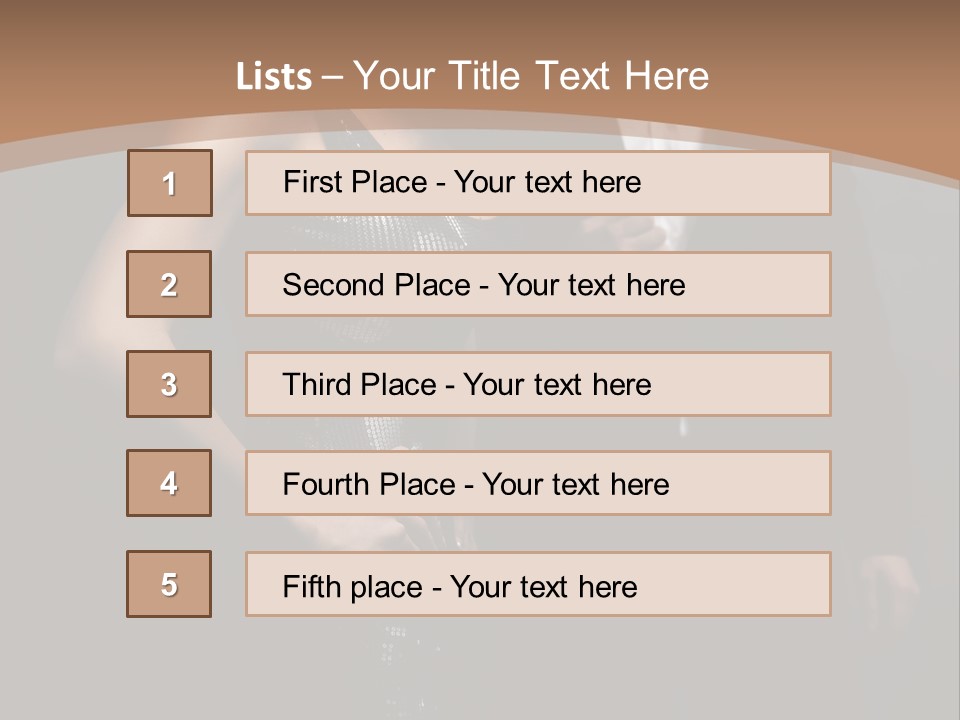Image resolution: width=960 pixels, height=720 pixels.
Task: Click the number 1 box
Action: 170,183
